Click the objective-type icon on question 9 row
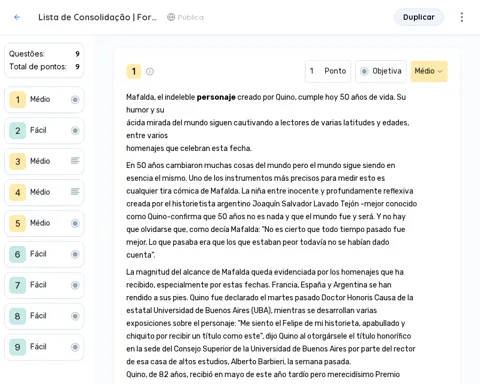Viewport: 480px width, 384px height. coord(75,347)
